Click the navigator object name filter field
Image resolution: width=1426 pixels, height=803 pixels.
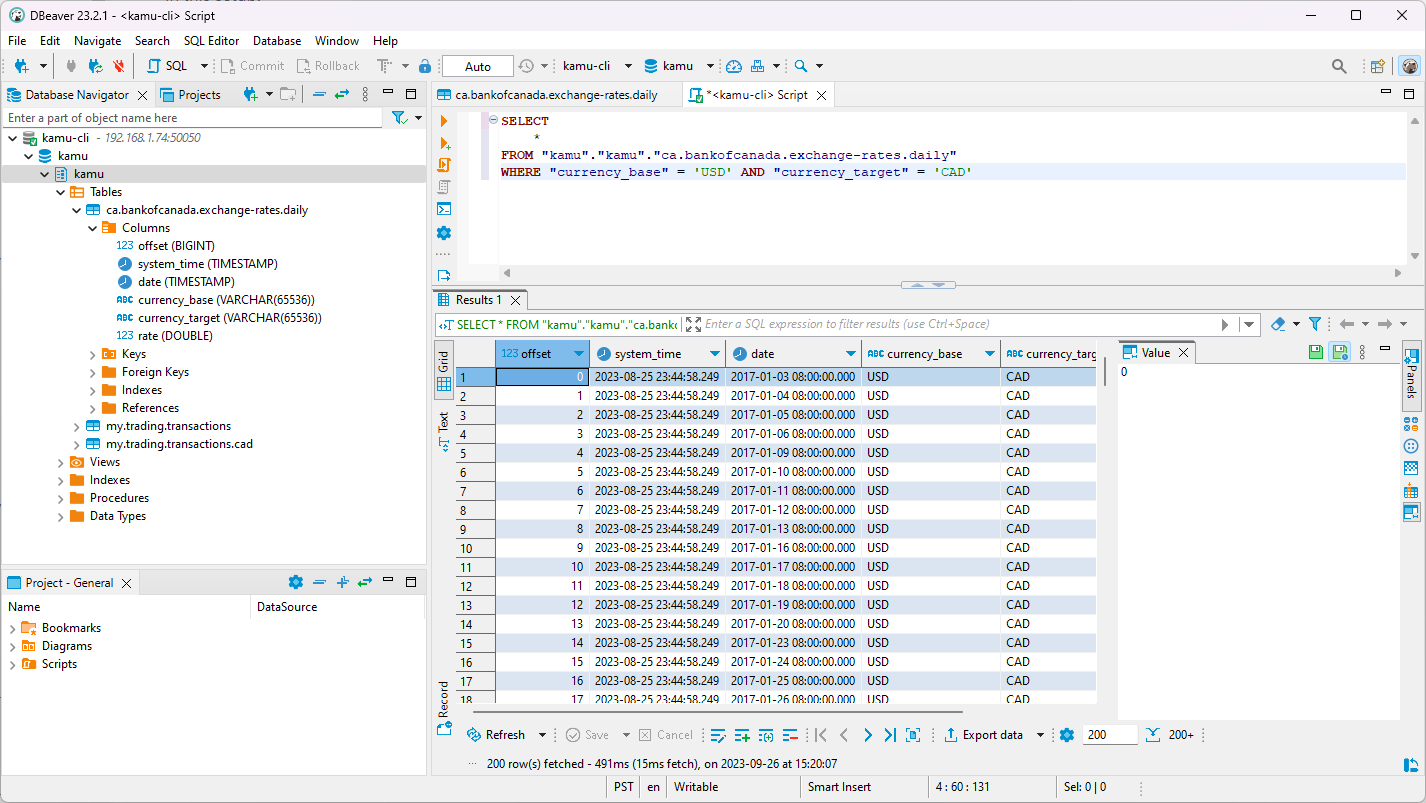[x=192, y=118]
